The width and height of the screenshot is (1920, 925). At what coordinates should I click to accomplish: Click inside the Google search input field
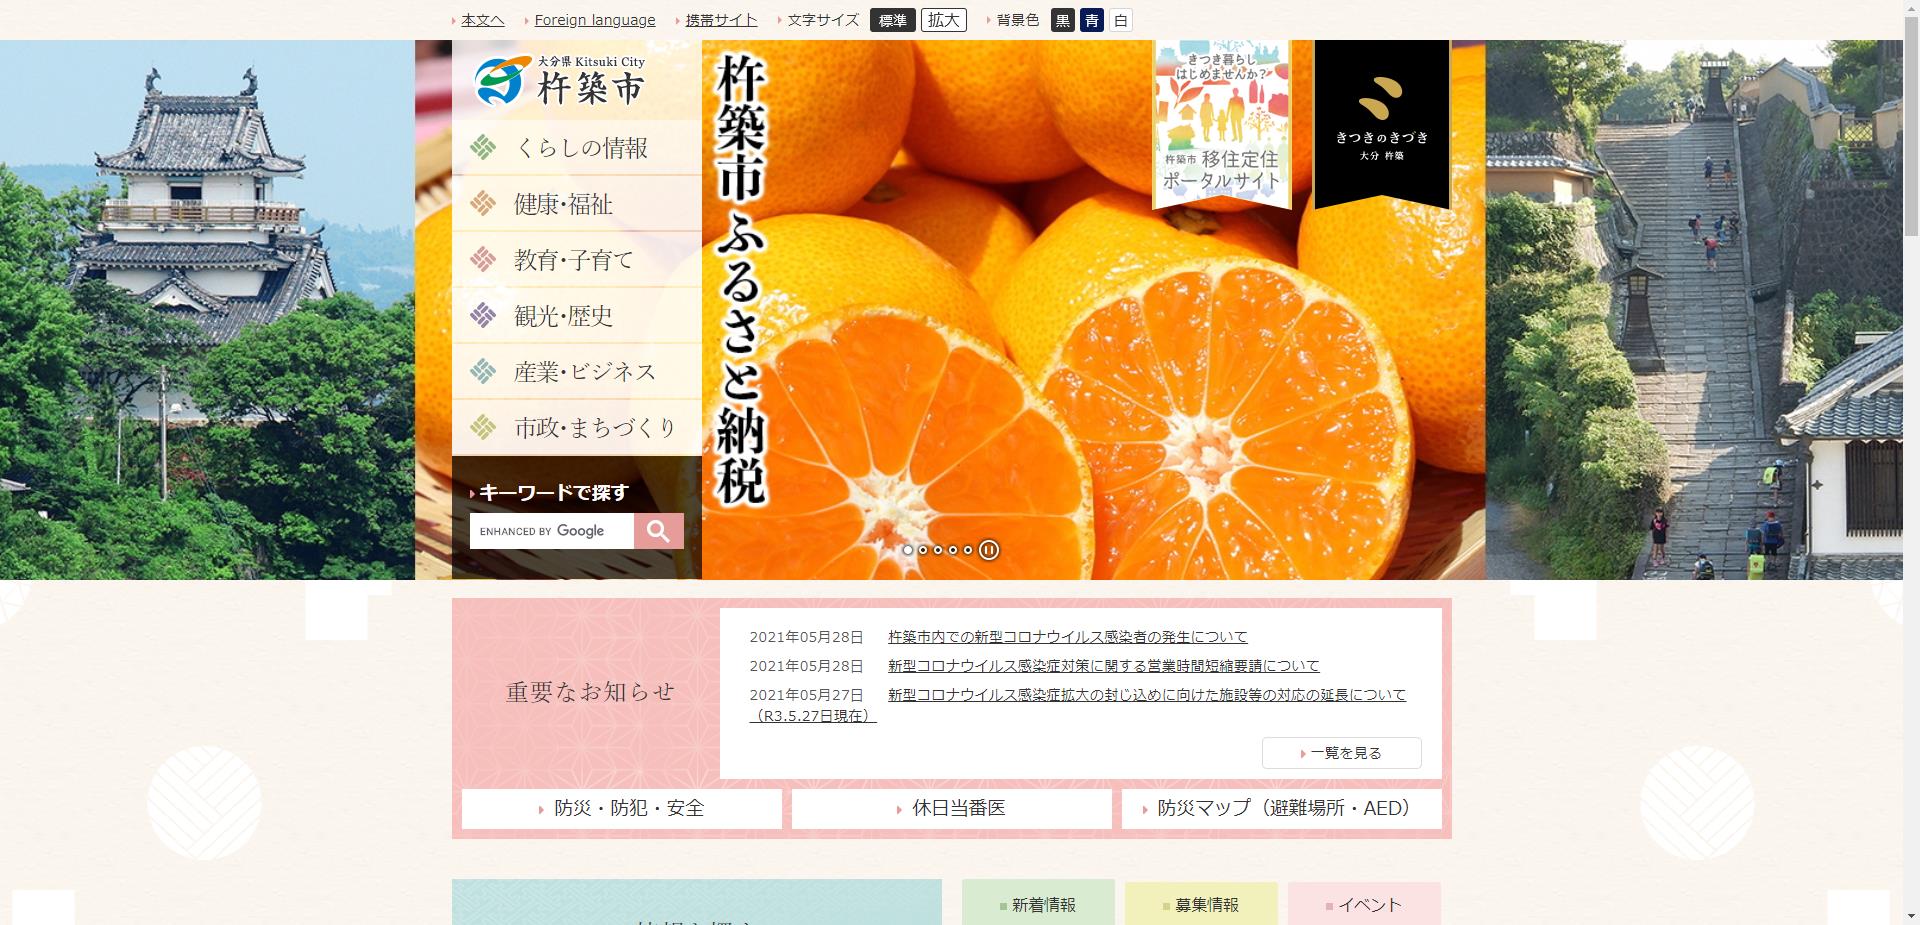550,531
